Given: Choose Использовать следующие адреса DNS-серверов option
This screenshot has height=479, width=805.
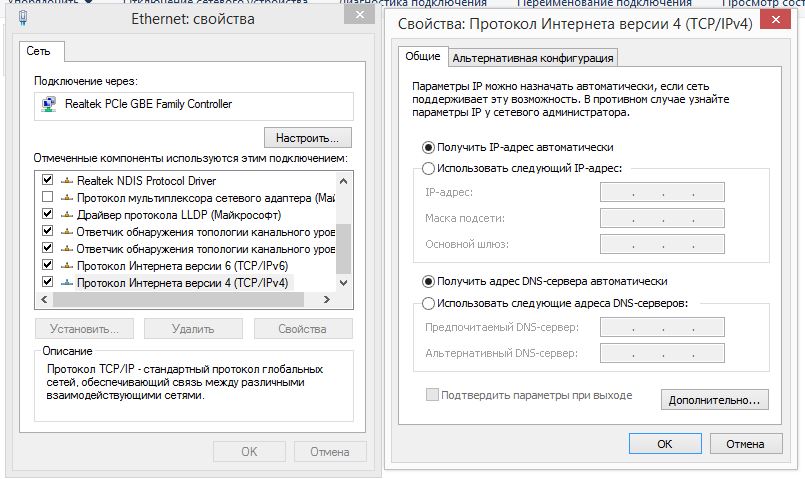Looking at the screenshot, I should (428, 303).
